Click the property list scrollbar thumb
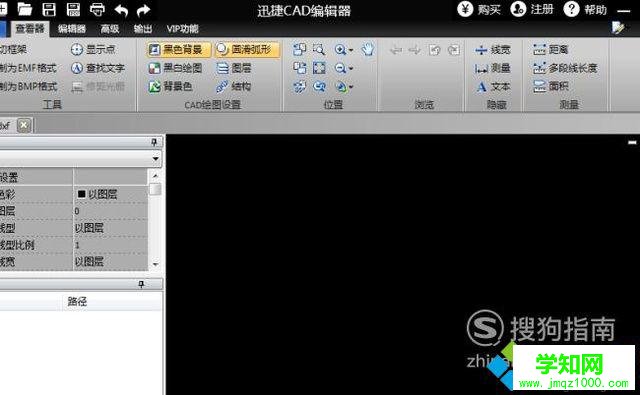The height and width of the screenshot is (395, 640). click(x=155, y=189)
